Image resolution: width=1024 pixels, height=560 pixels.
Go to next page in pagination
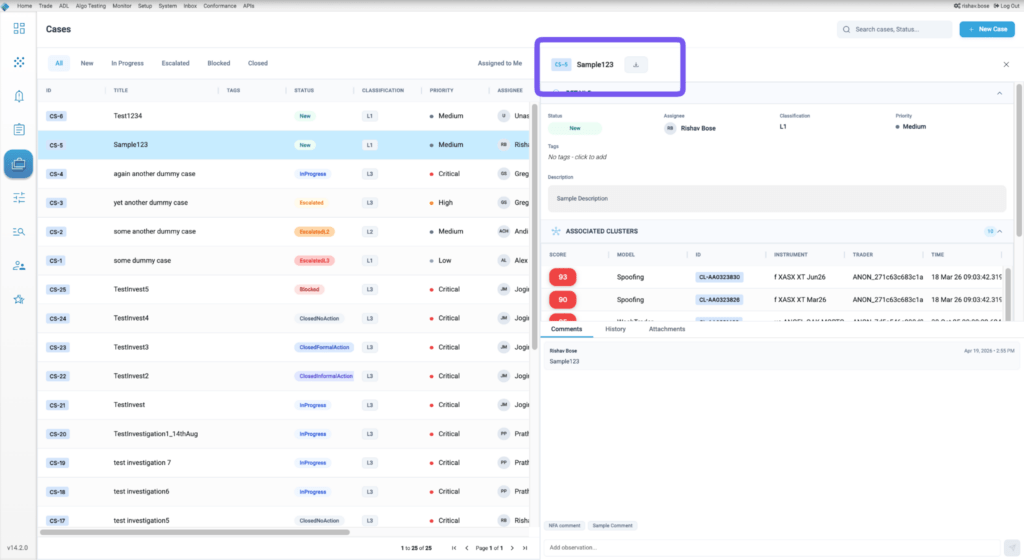[x=512, y=548]
